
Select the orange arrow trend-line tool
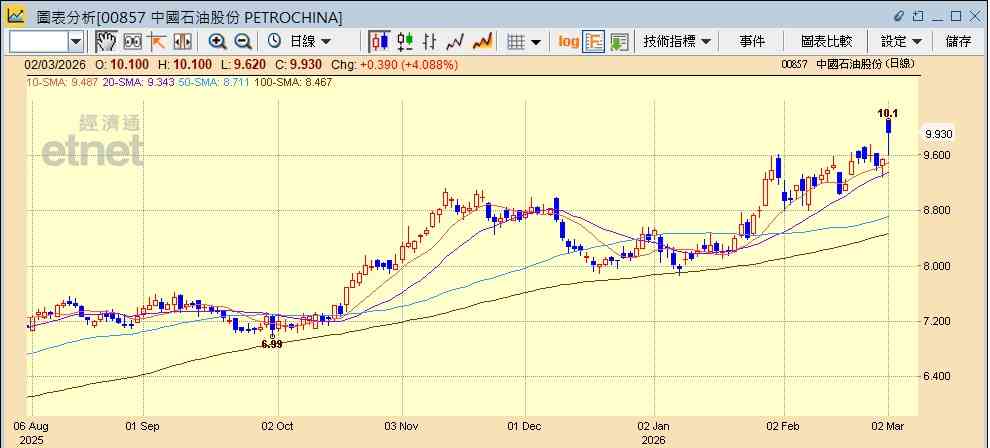click(x=157, y=42)
